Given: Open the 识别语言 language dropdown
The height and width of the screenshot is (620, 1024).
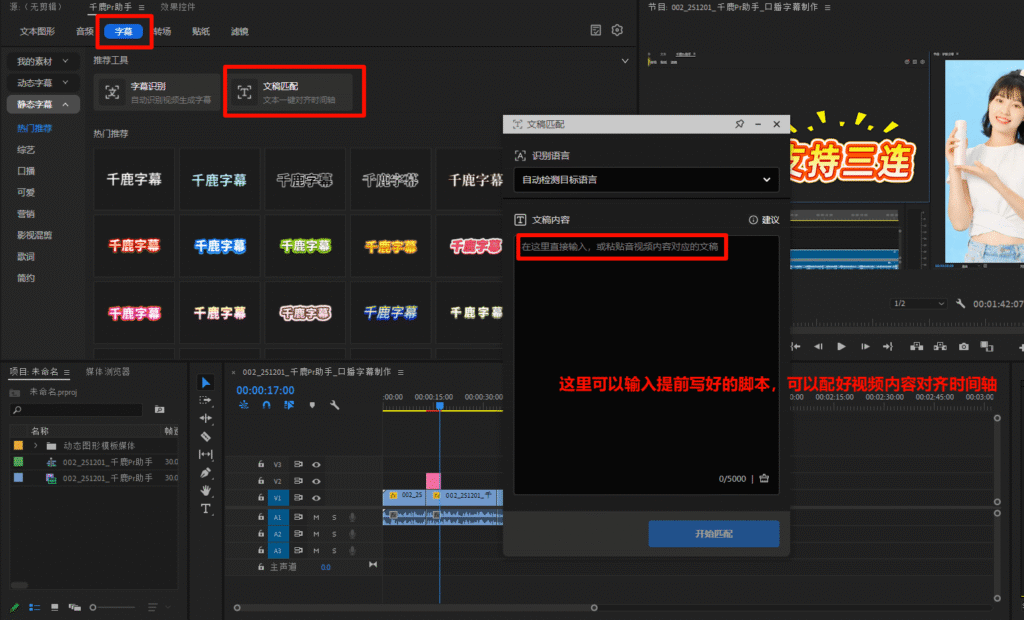Looking at the screenshot, I should point(646,180).
